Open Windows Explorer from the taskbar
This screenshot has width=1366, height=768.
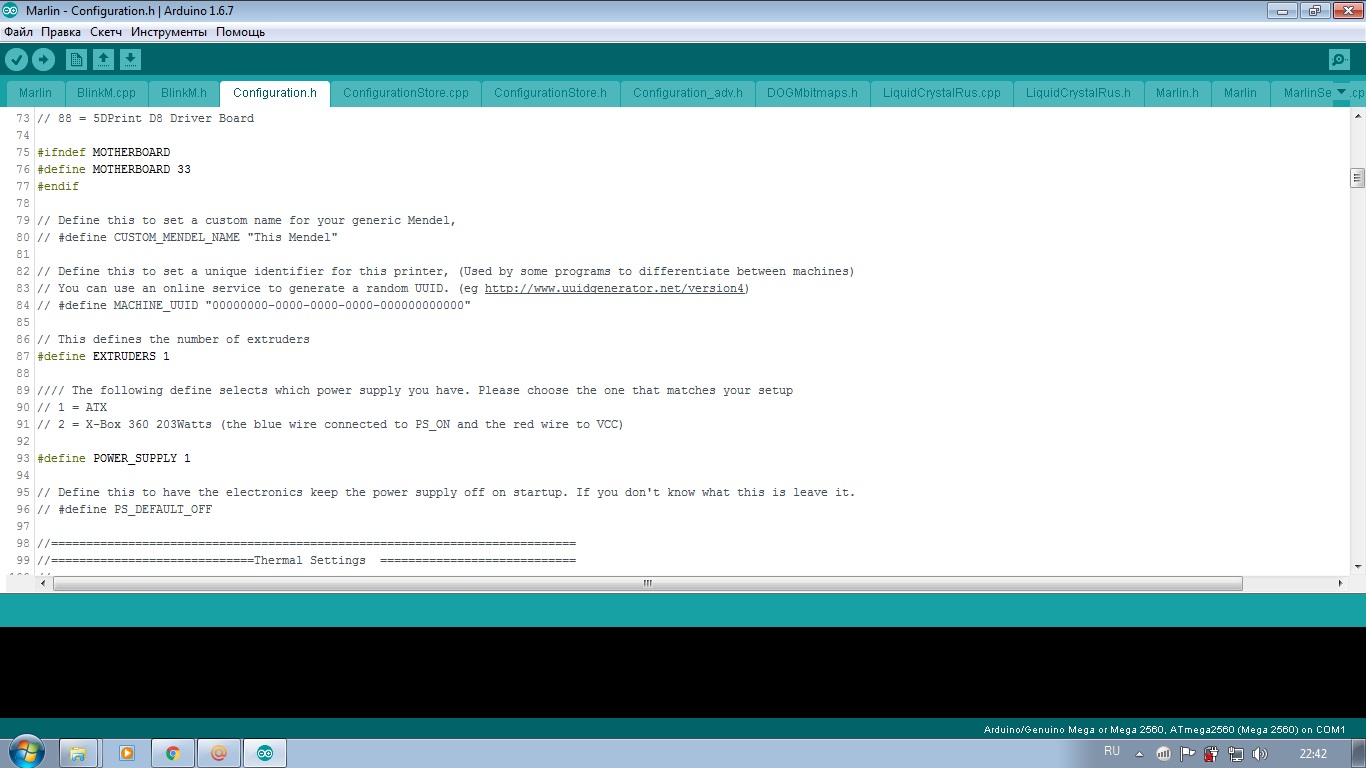pos(79,753)
